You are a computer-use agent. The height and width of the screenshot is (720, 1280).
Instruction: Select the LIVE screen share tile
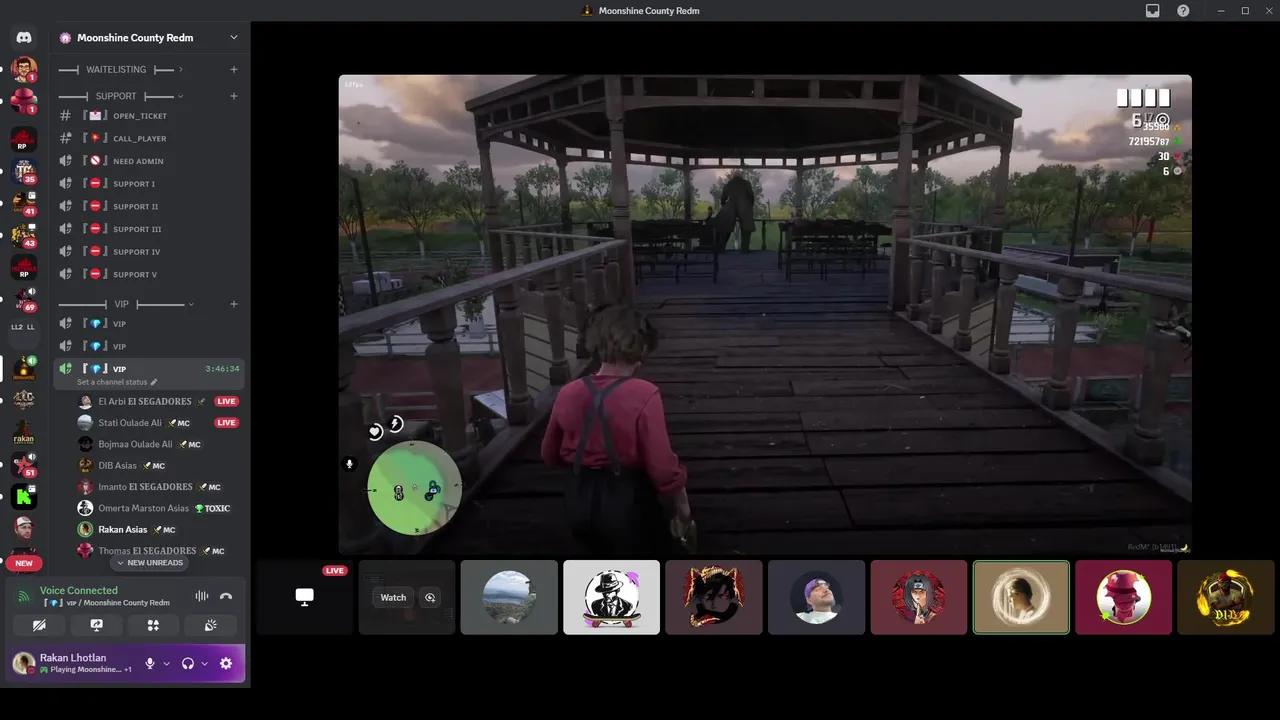point(304,597)
